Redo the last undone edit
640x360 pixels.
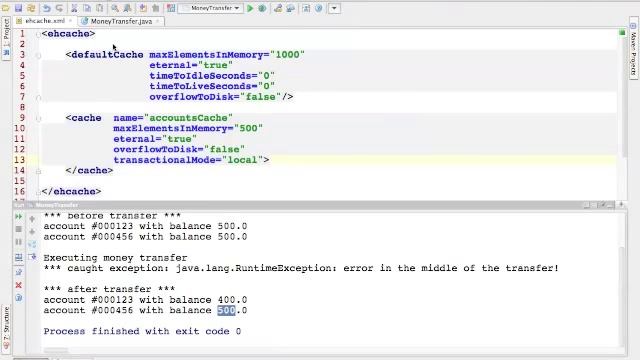pyautogui.click(x=60, y=8)
